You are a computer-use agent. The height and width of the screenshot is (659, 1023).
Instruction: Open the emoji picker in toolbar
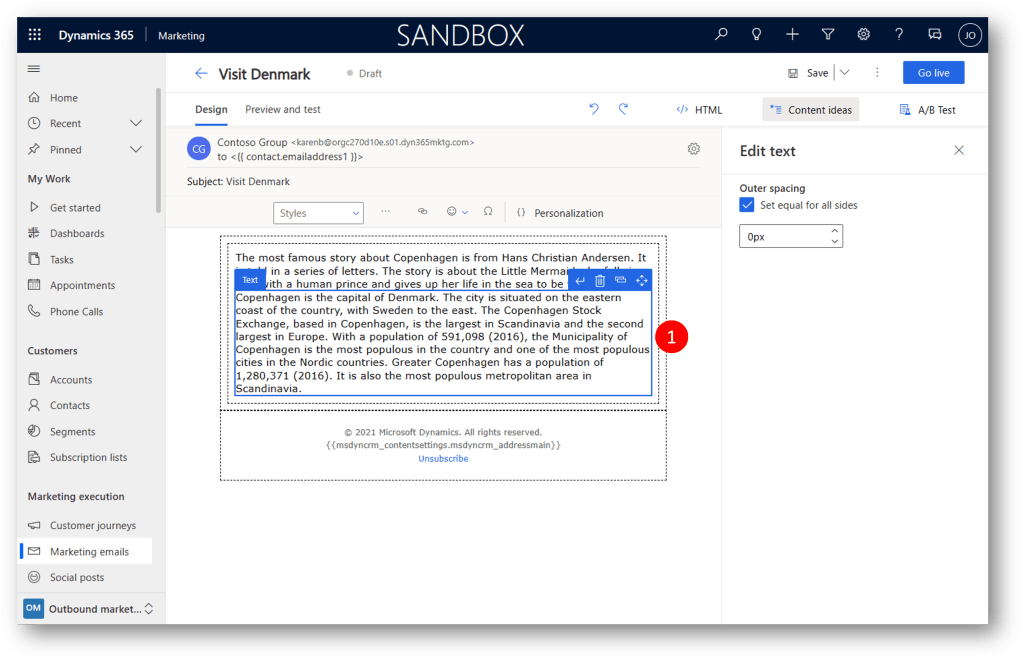click(x=452, y=212)
